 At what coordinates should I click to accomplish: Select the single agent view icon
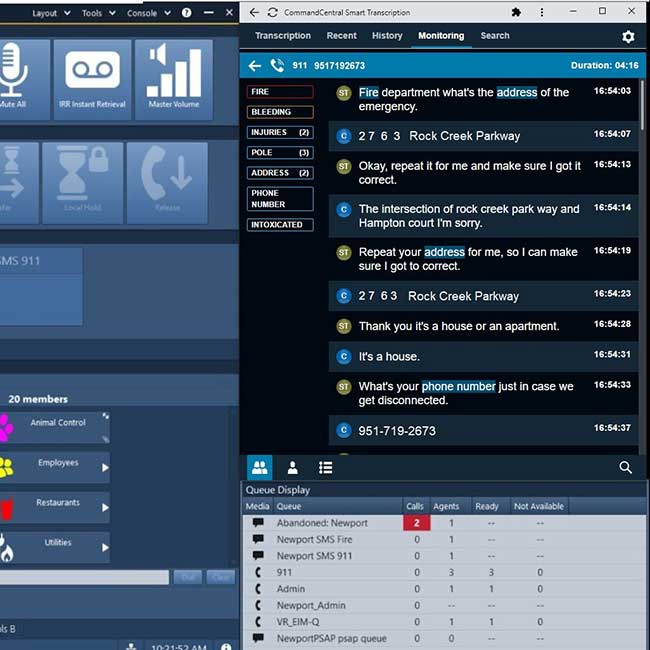point(293,468)
